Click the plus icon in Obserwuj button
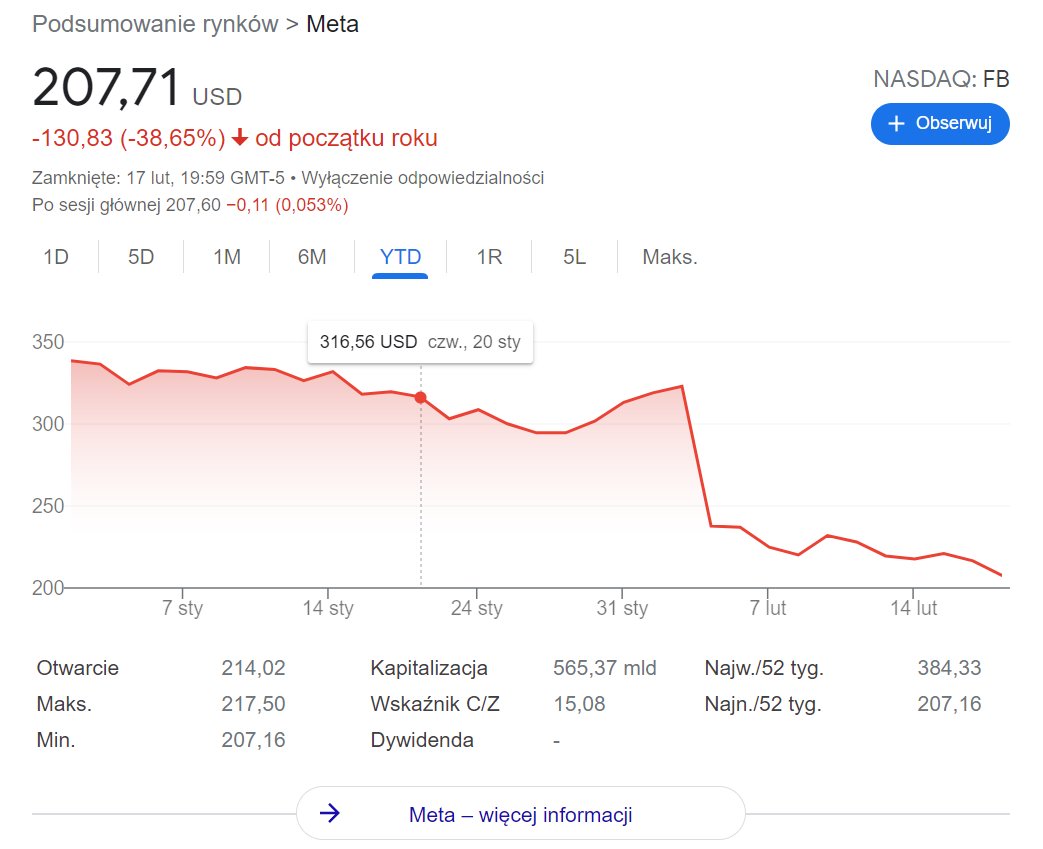Screen dimensions: 1043x849 tap(896, 124)
